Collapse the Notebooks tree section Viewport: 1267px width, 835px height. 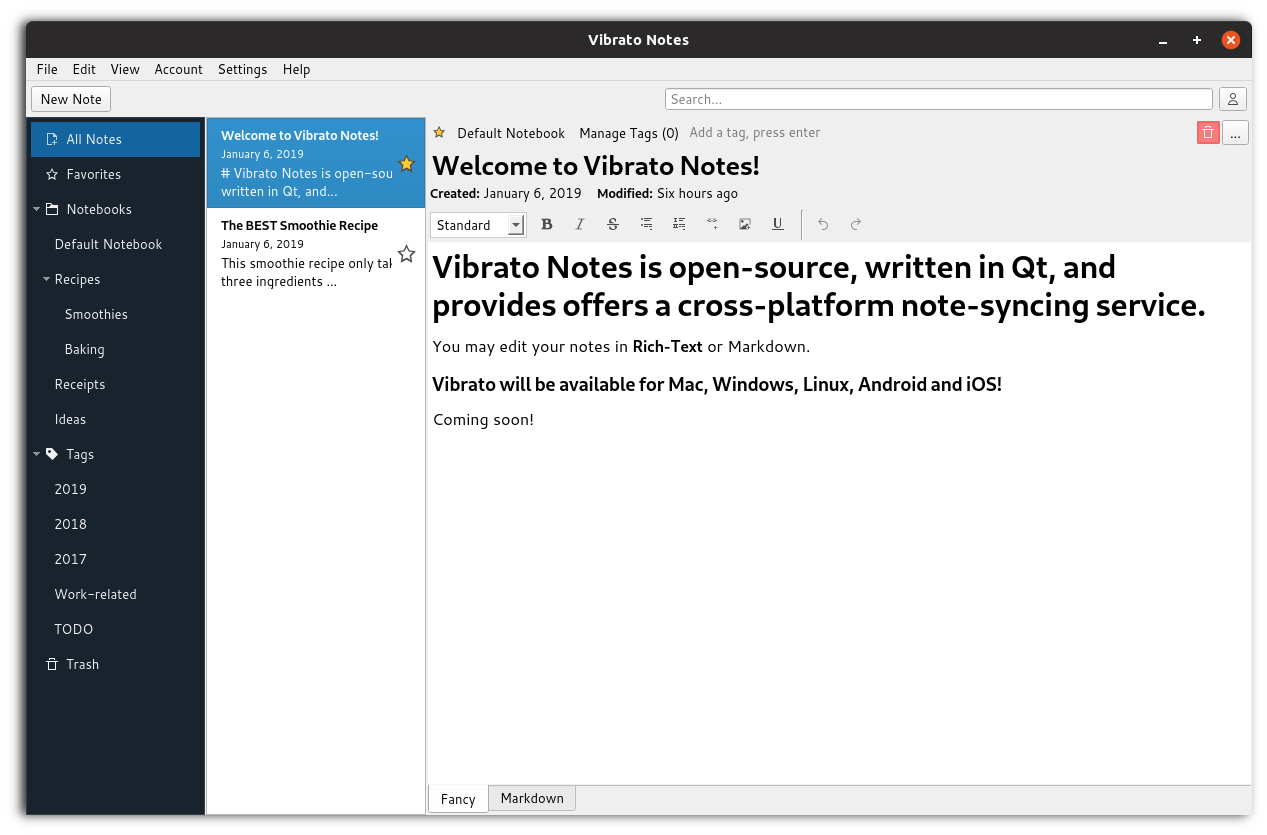[x=37, y=209]
